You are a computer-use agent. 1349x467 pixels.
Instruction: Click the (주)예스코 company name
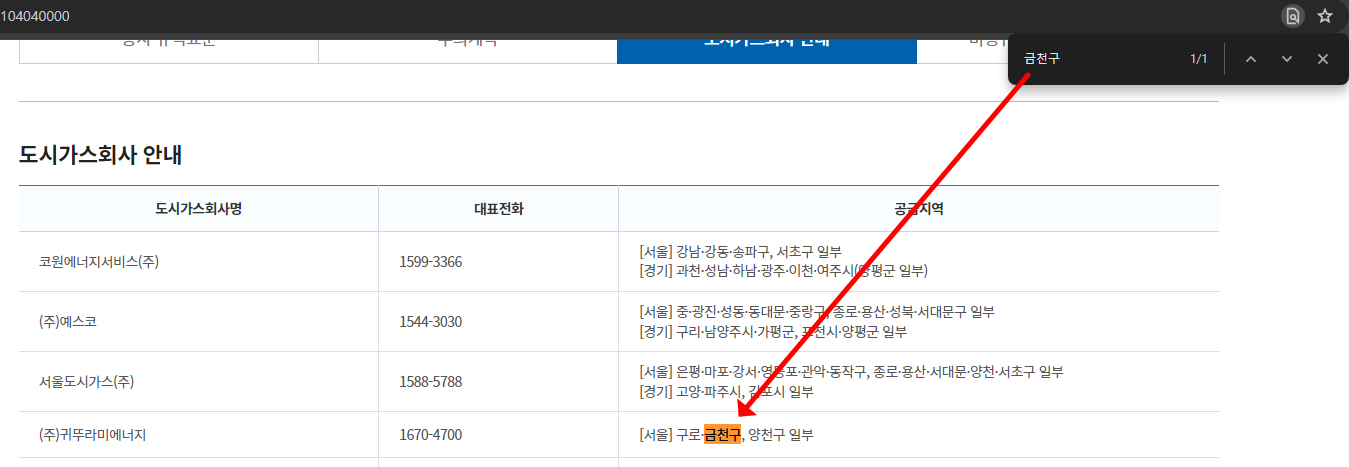click(x=68, y=322)
